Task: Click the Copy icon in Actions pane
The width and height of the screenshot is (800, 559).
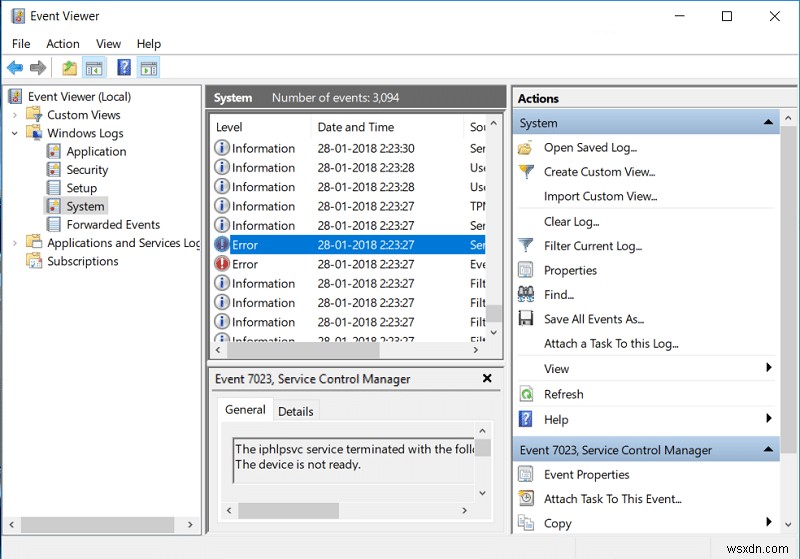Action: click(x=526, y=523)
